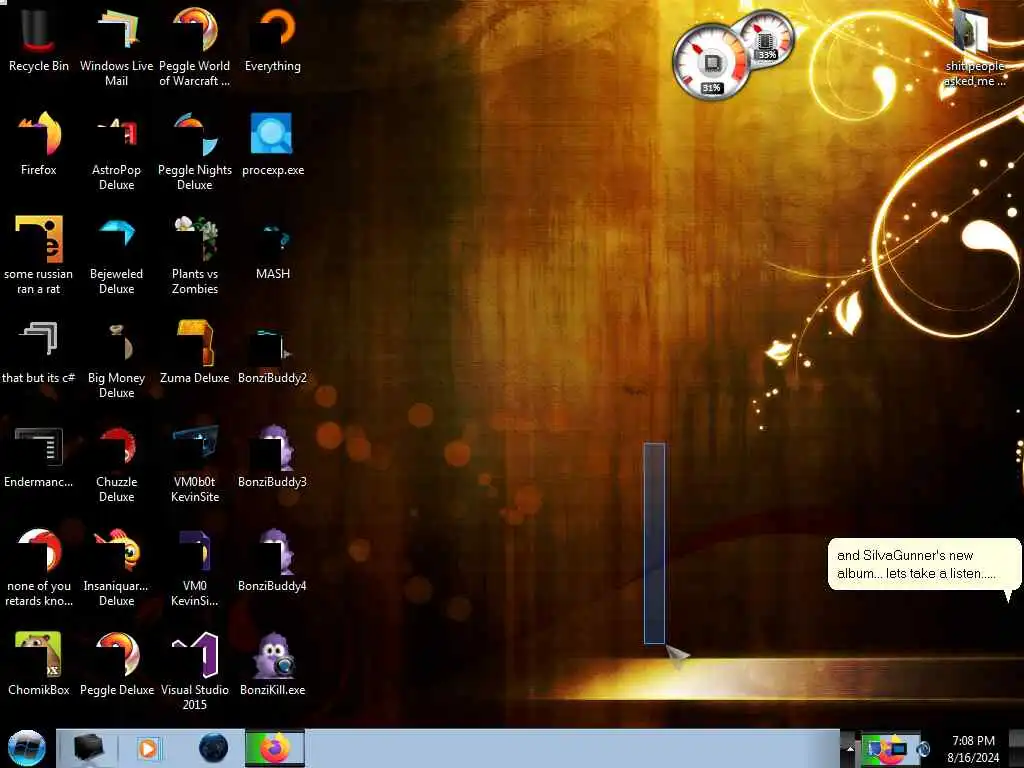
Task: Click the blue swirl tray icon
Action: (x=924, y=748)
